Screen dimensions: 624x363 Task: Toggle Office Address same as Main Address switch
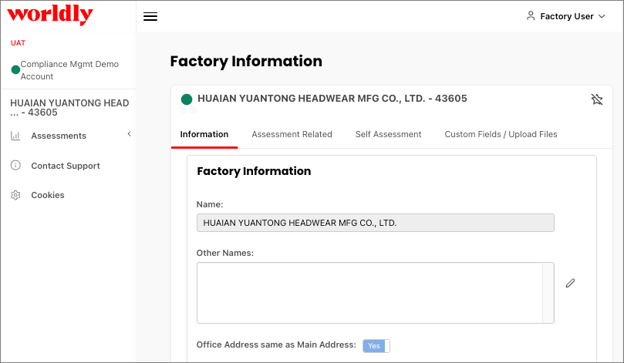point(376,345)
